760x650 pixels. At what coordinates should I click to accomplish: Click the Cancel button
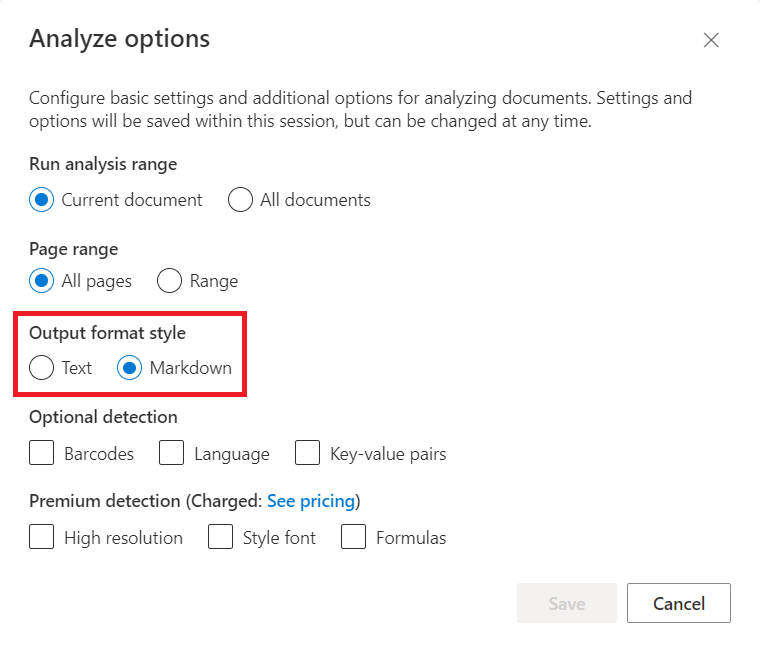pyautogui.click(x=679, y=603)
